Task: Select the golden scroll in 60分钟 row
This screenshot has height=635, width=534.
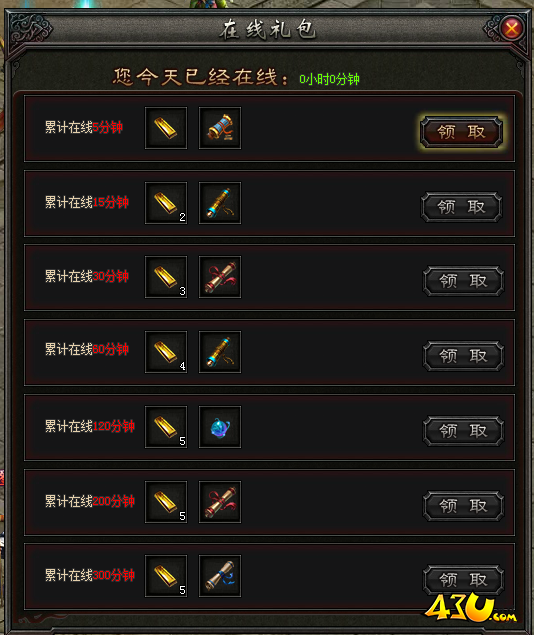Action: pos(220,352)
